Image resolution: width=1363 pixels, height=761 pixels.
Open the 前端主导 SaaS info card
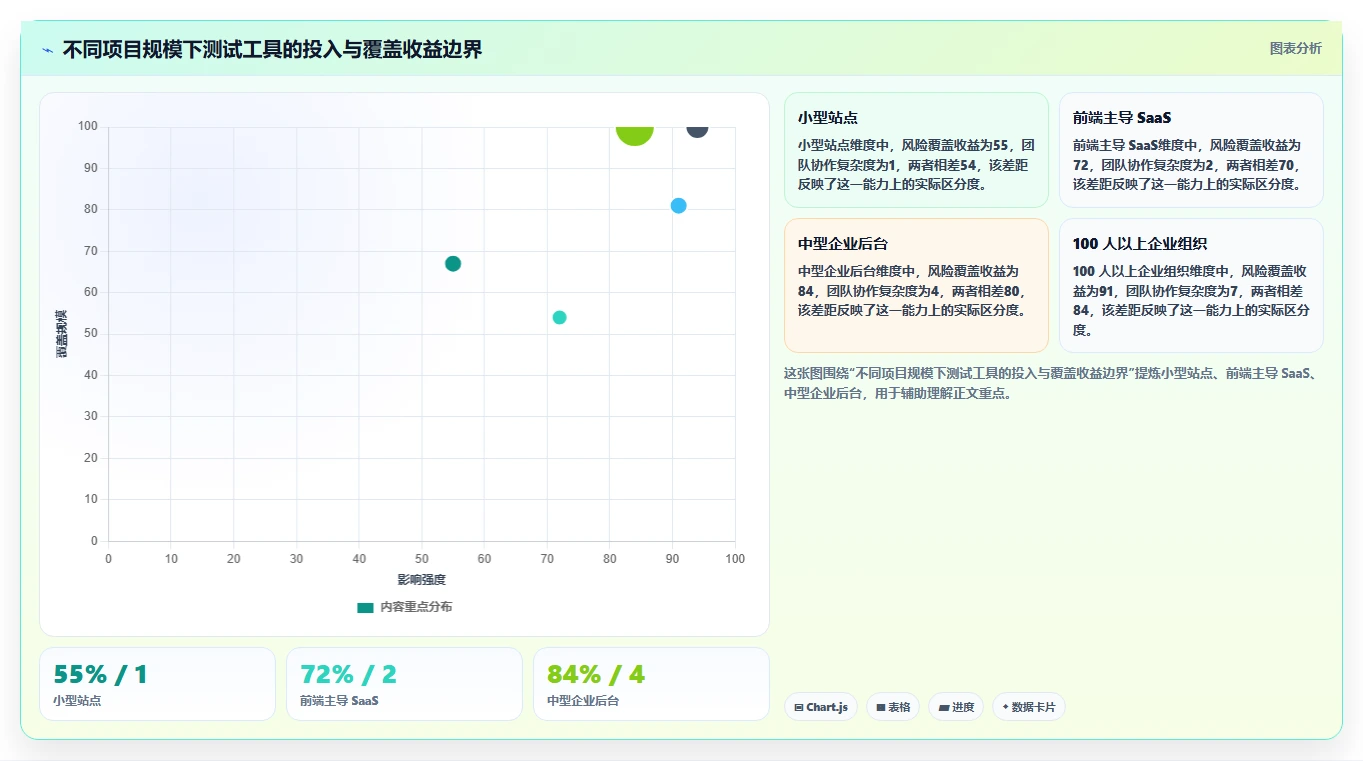click(1191, 150)
